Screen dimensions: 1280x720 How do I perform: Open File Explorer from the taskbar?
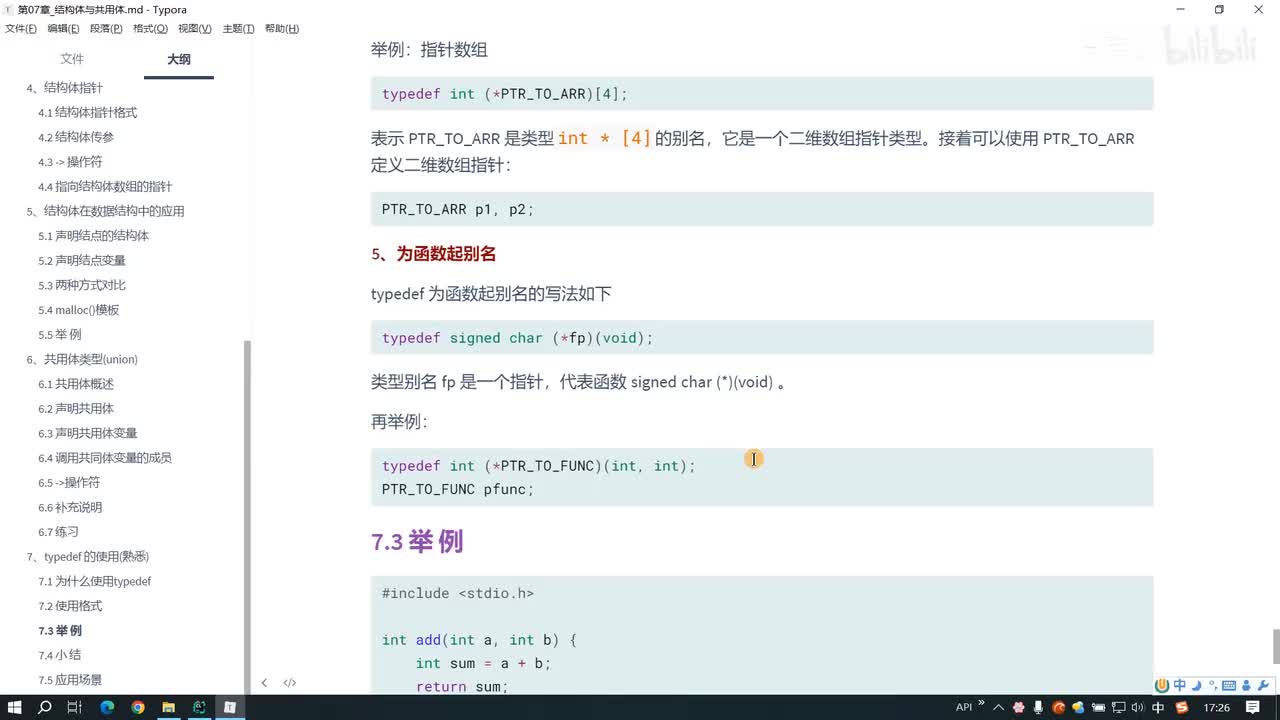[168, 707]
